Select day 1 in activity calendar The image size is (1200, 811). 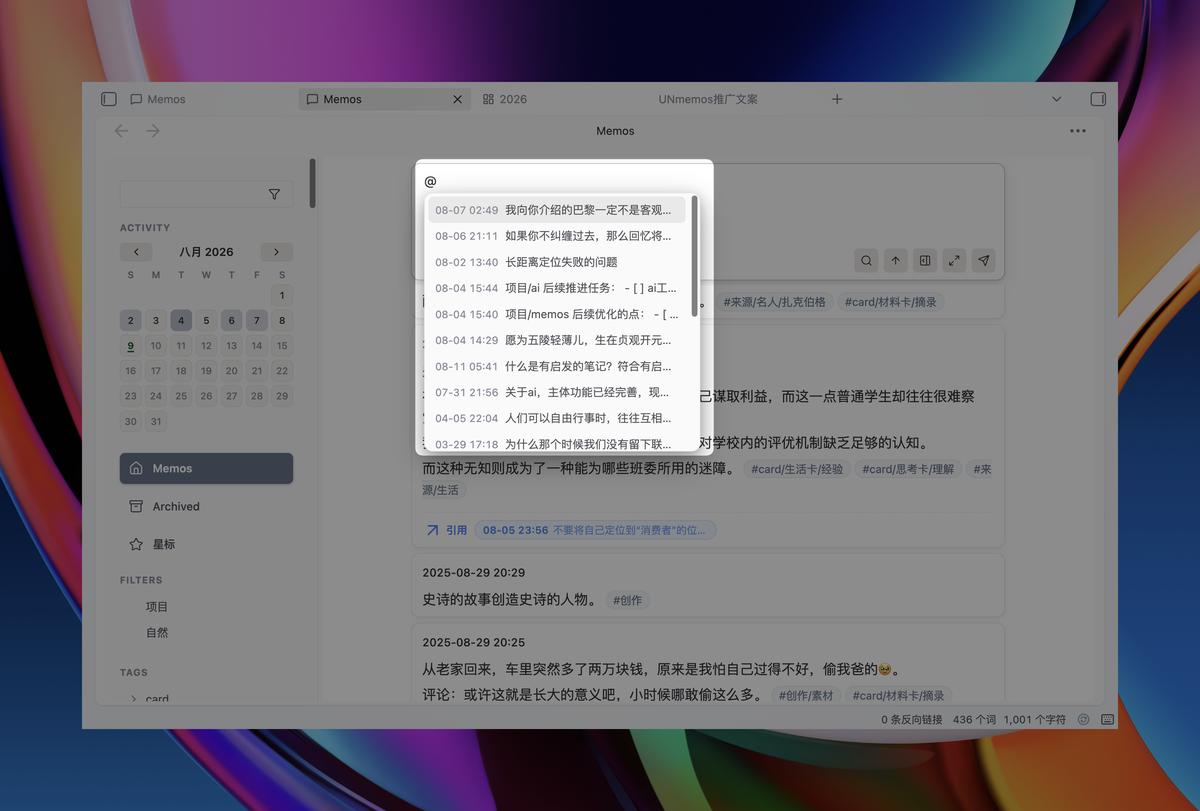pos(282,295)
